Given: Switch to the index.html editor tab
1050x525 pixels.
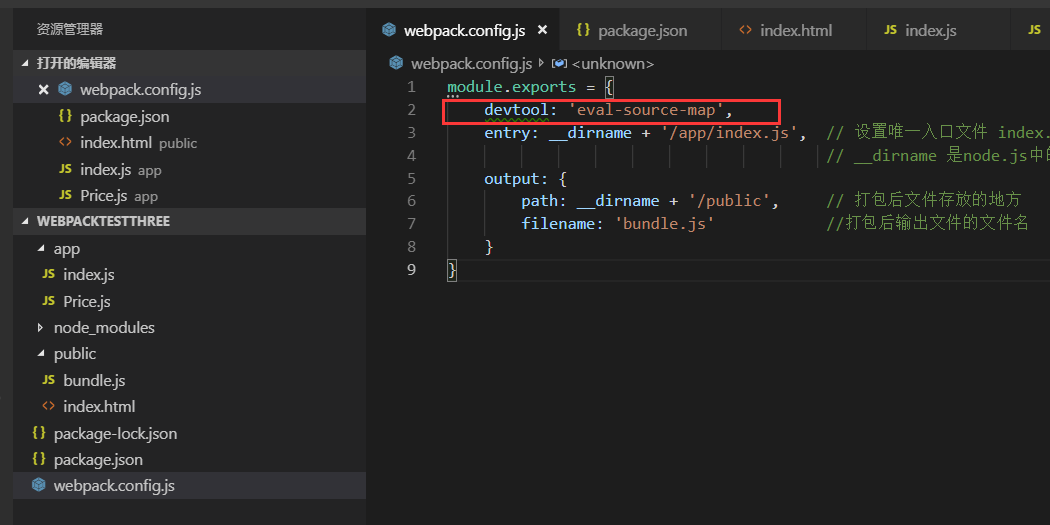Looking at the screenshot, I should pyautogui.click(x=795, y=31).
